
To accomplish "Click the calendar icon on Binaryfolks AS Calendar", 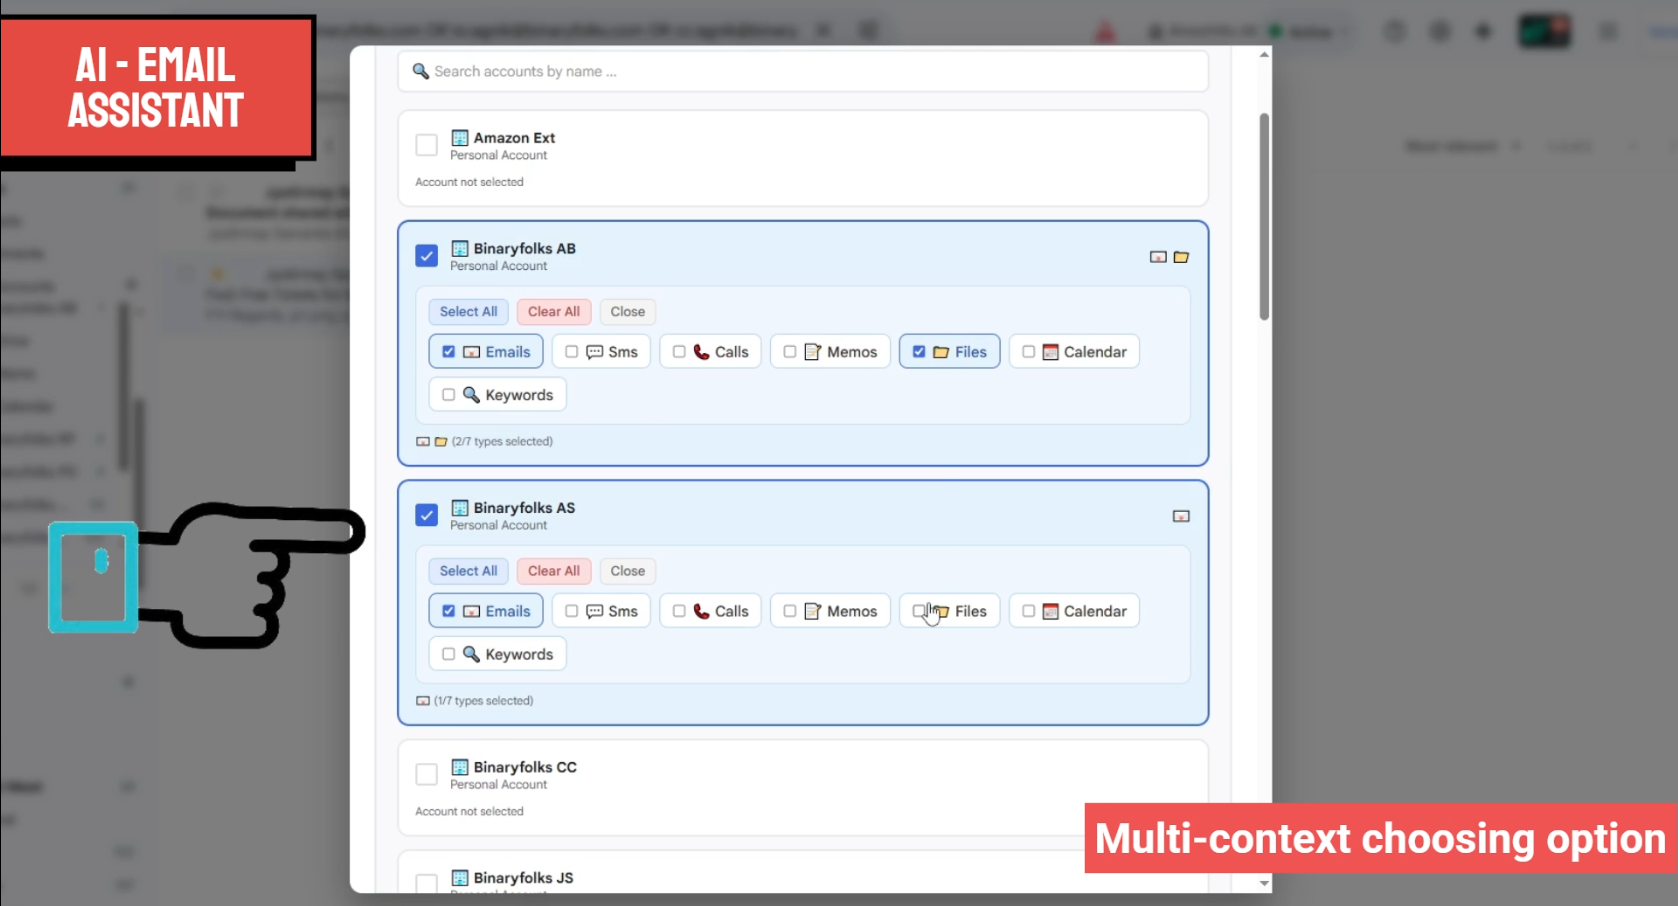I will [1050, 611].
